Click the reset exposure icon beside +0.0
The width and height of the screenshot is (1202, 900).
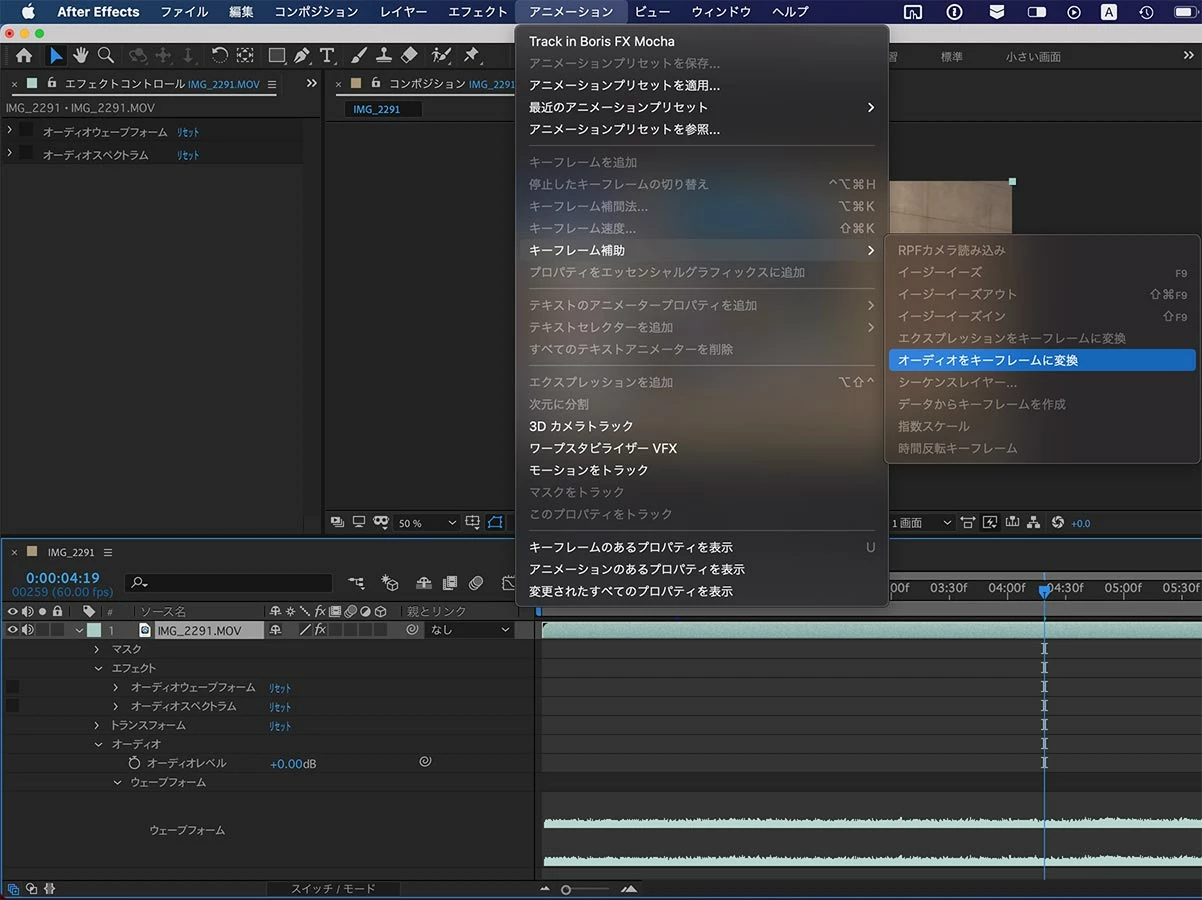1058,522
